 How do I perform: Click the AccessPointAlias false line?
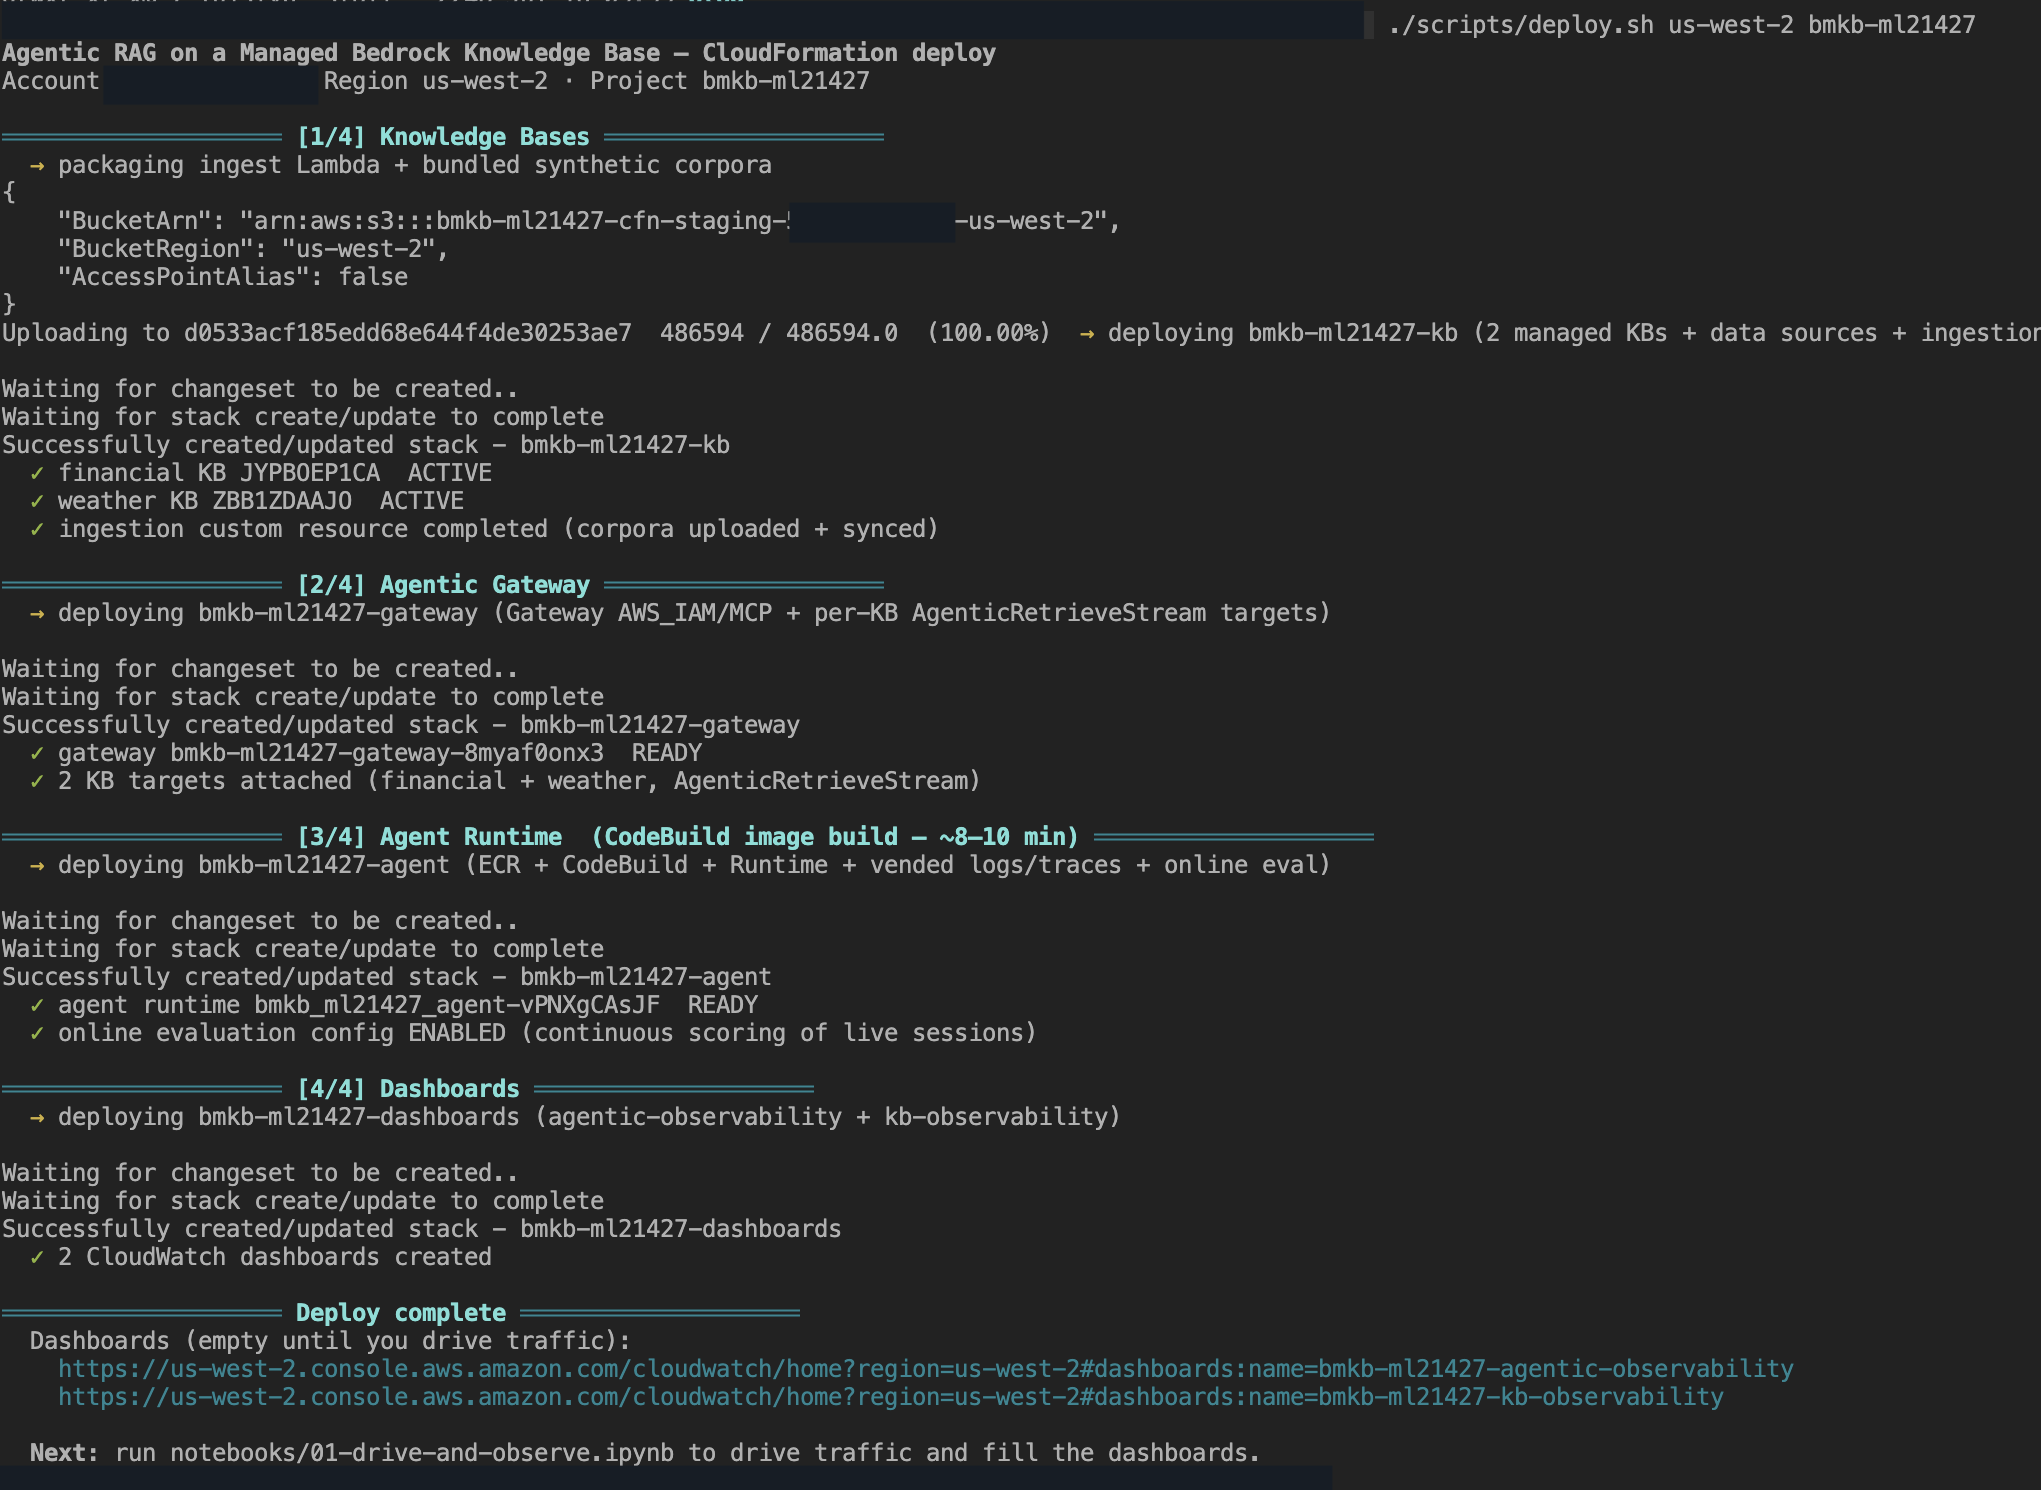point(233,277)
